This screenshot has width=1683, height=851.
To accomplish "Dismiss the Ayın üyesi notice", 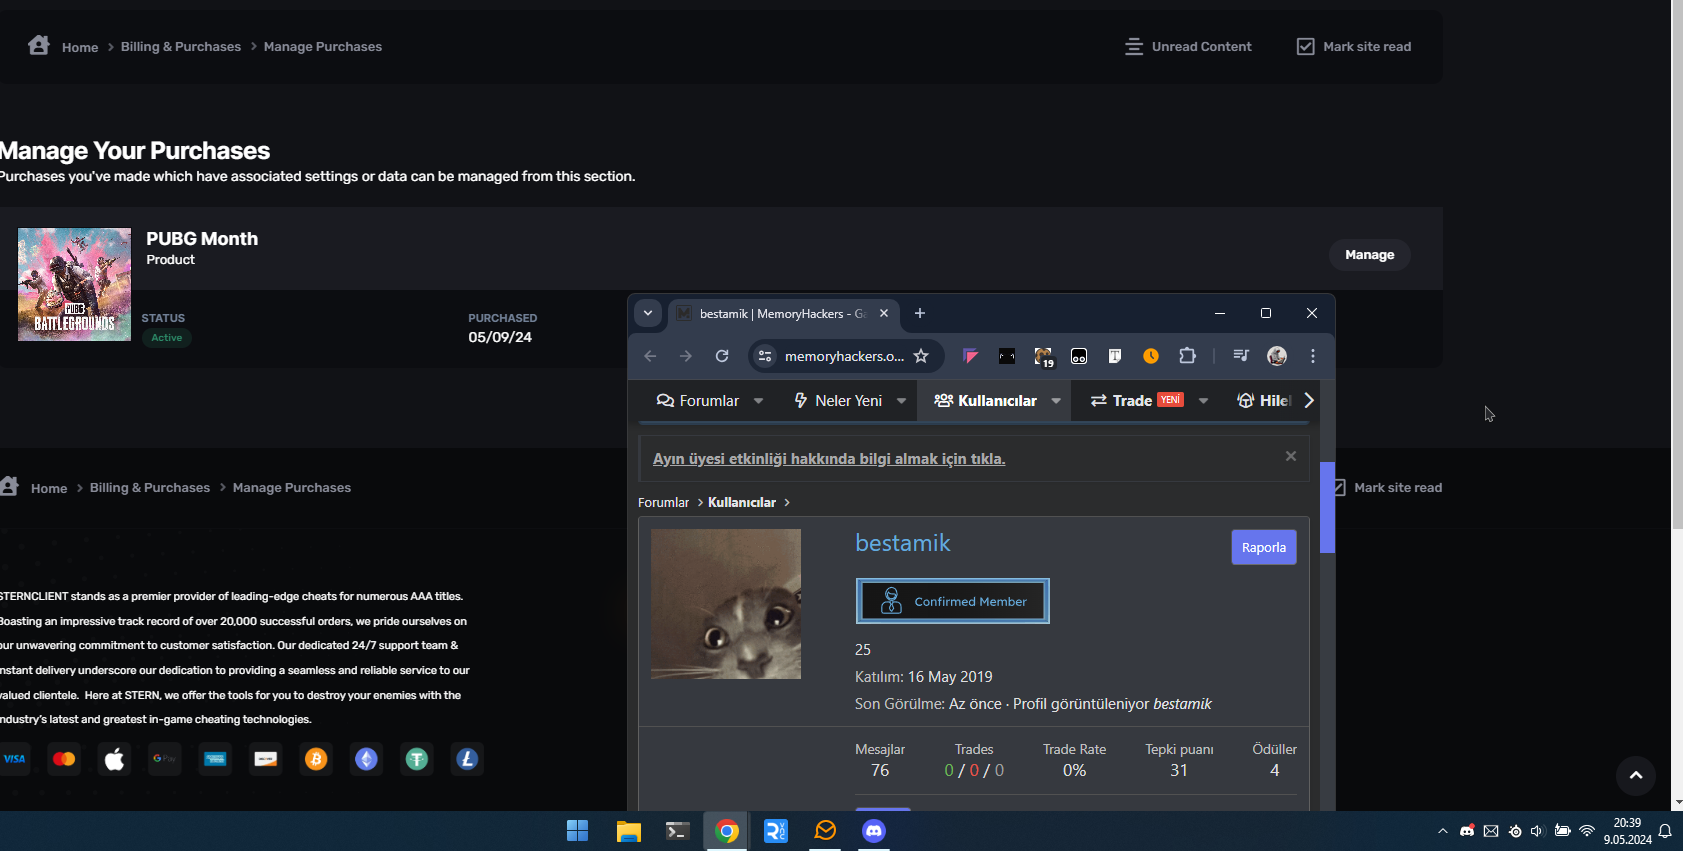I will coord(1291,456).
